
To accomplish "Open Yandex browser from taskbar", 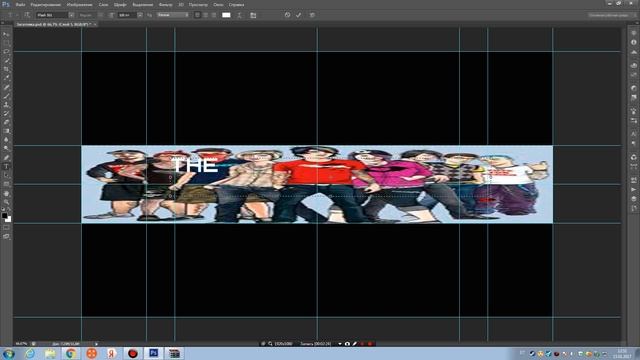I will [111, 353].
